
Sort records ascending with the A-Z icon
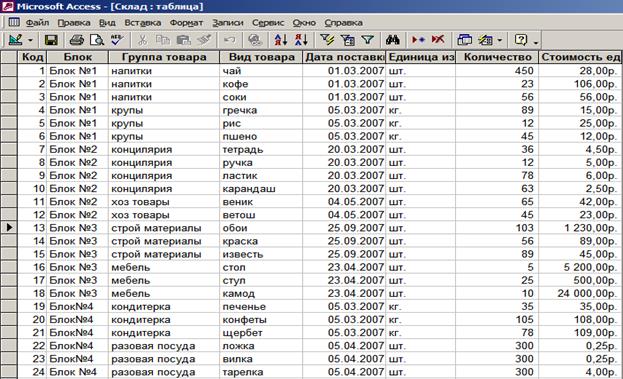(281, 40)
